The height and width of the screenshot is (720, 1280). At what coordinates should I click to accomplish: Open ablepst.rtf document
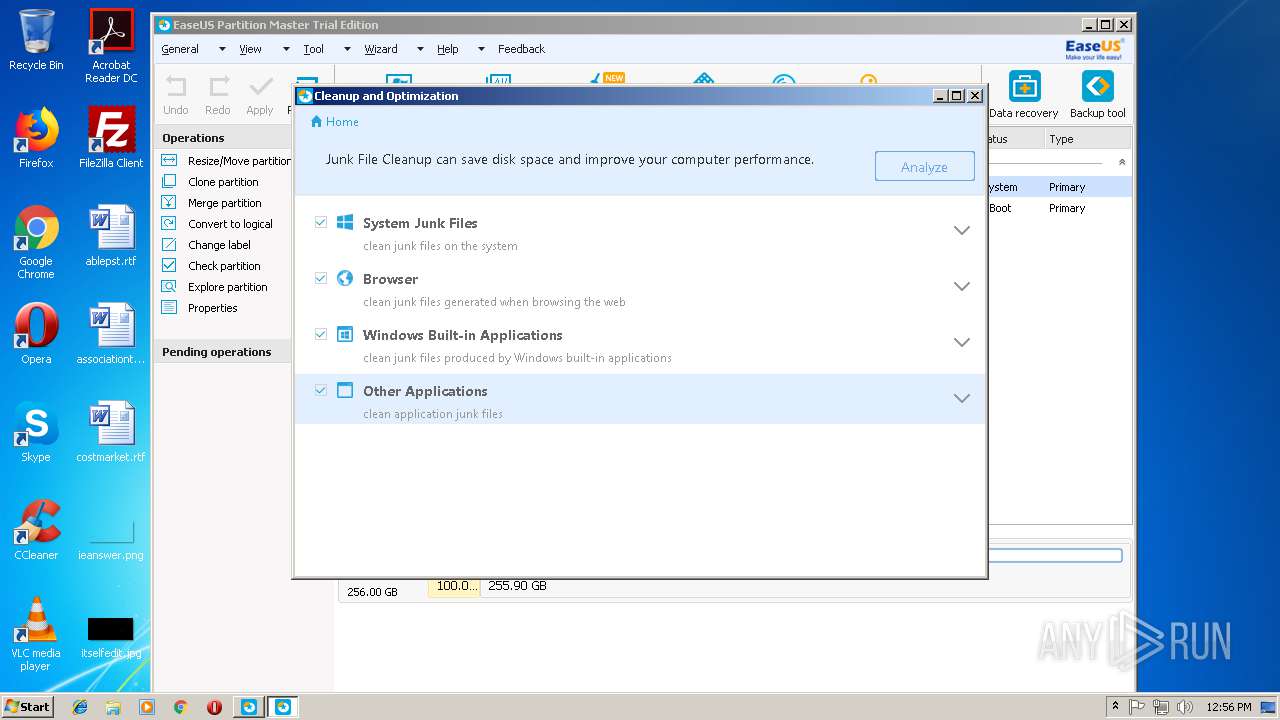tap(111, 236)
